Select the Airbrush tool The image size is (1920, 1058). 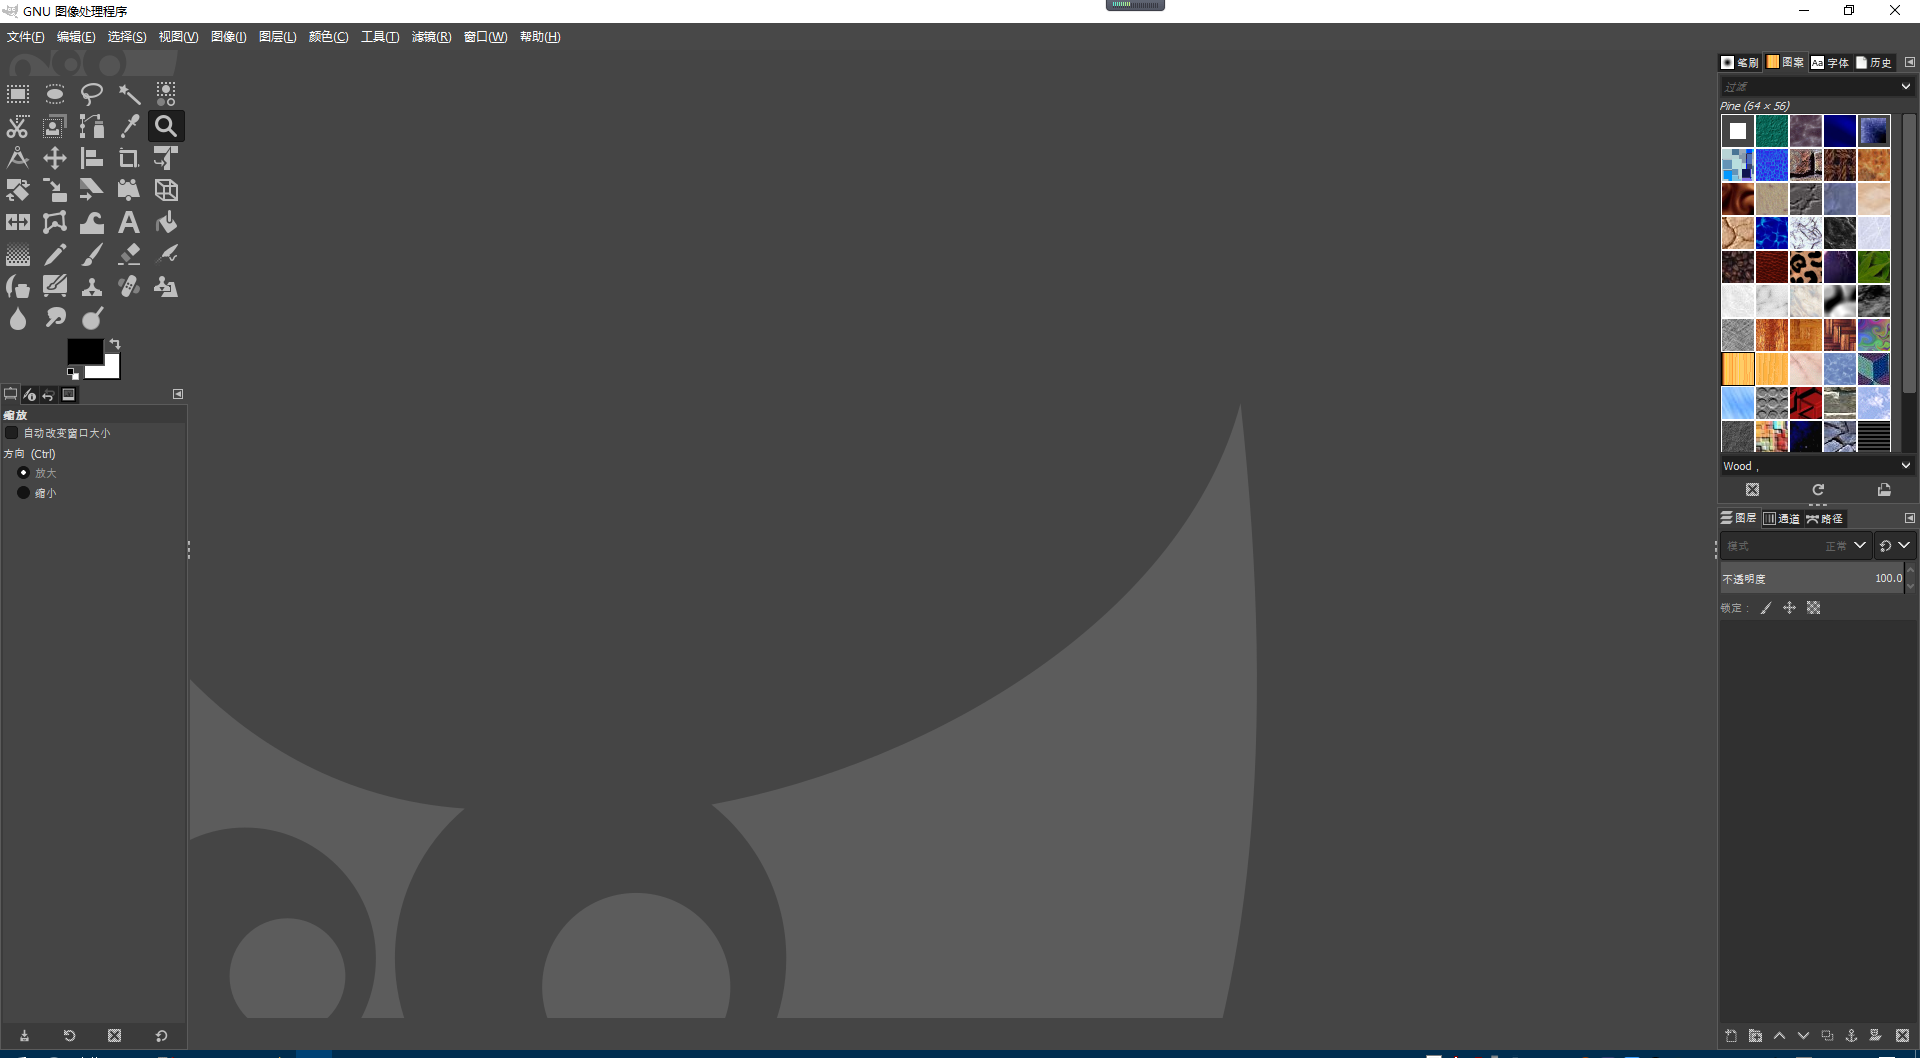[x=166, y=255]
